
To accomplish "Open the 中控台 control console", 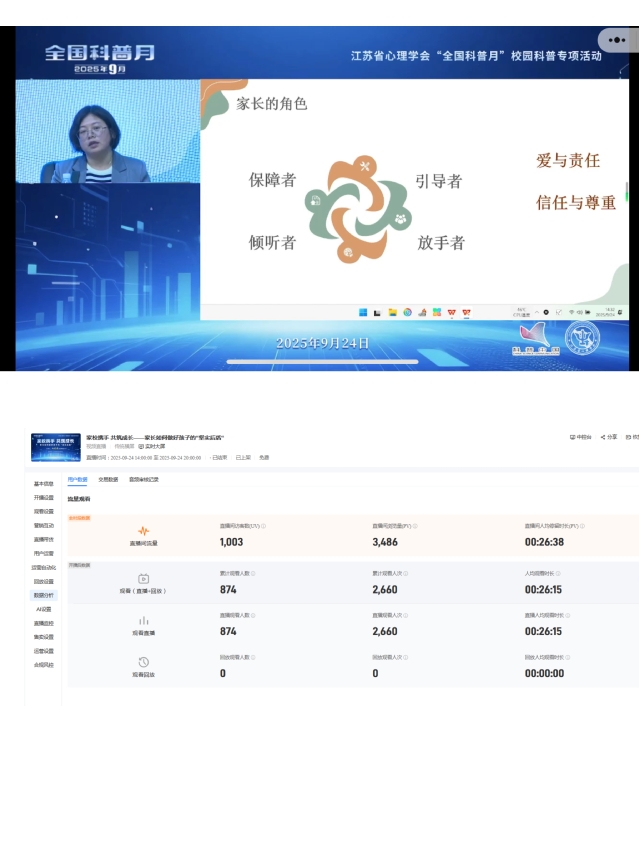I will 580,437.
